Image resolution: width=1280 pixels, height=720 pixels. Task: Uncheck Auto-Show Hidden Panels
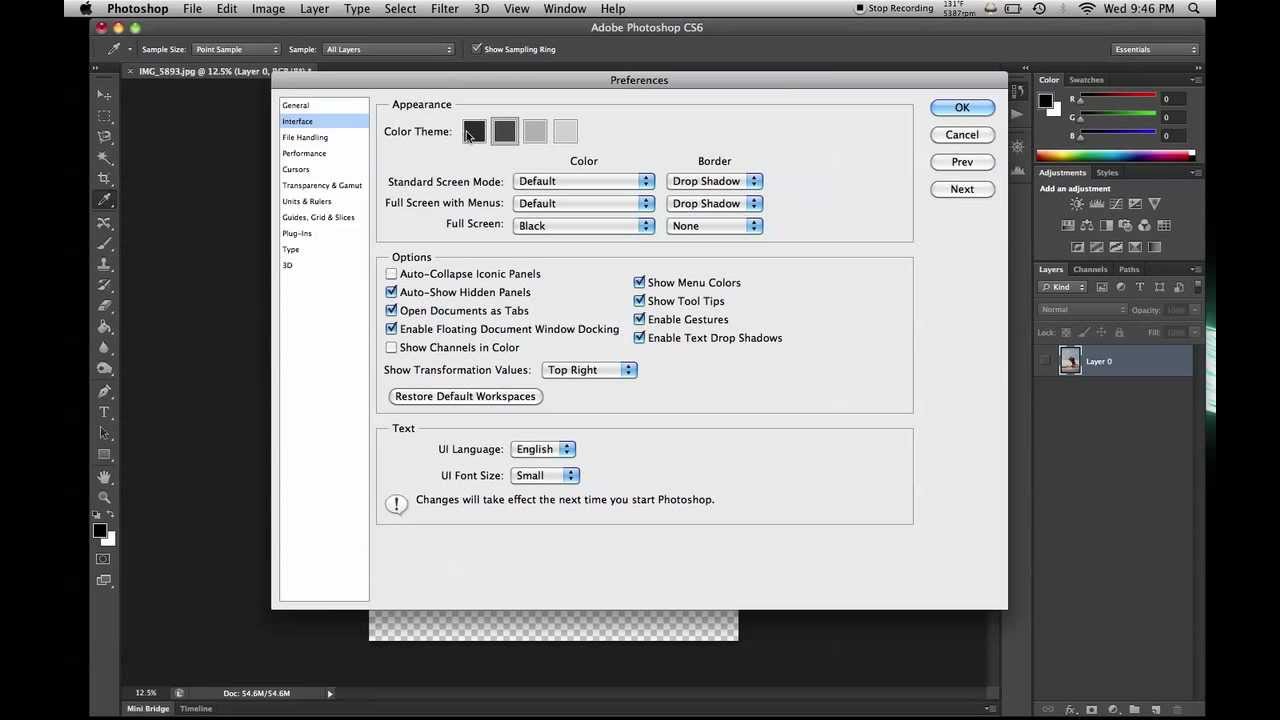pos(391,292)
